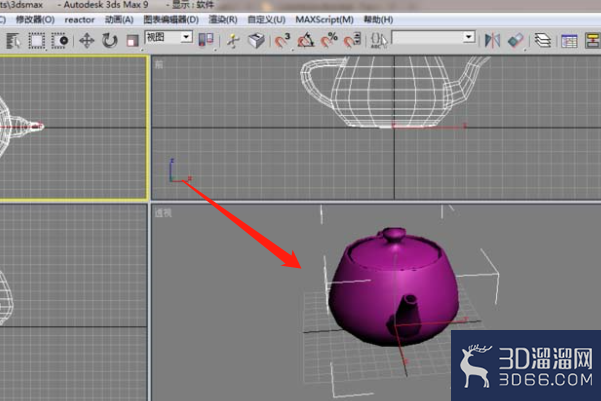The image size is (601, 401).
Task: Open Edit Named Selection Sets
Action: pos(379,40)
